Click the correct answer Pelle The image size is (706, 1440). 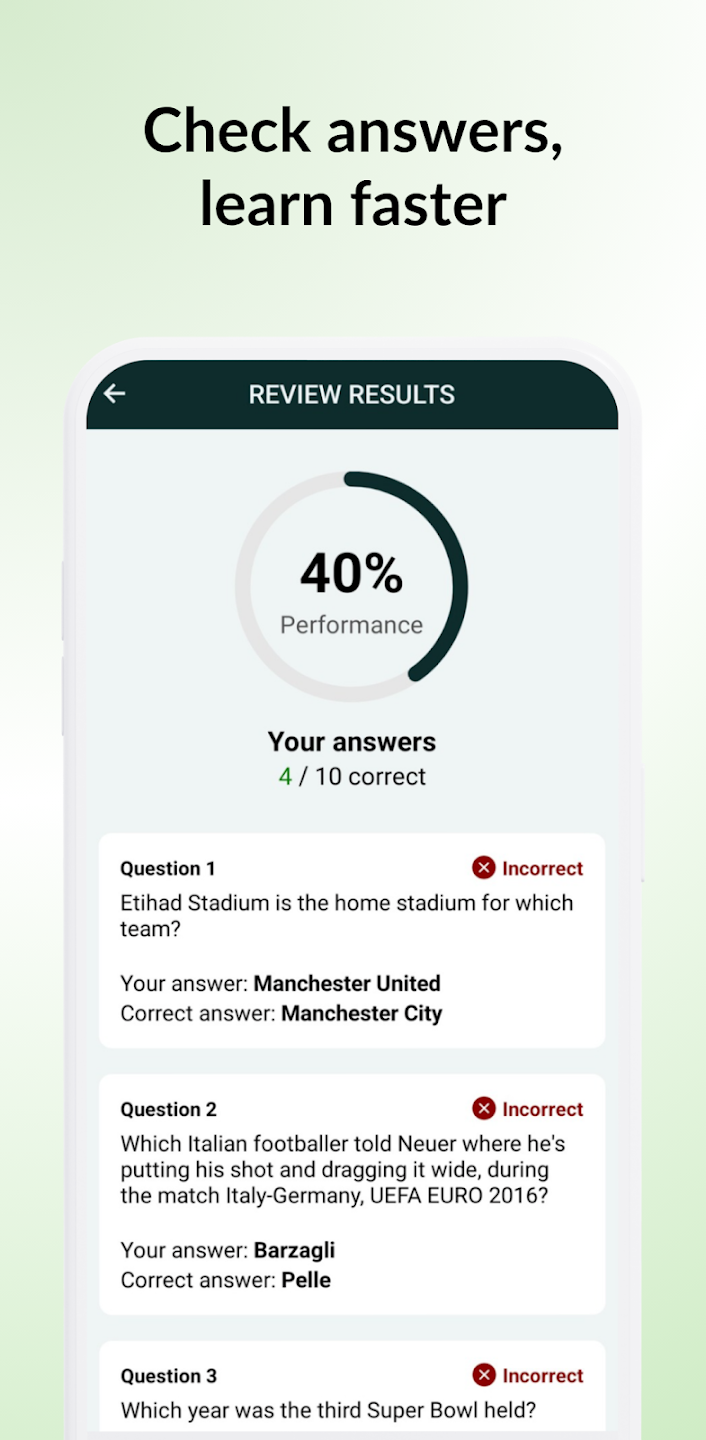306,1279
